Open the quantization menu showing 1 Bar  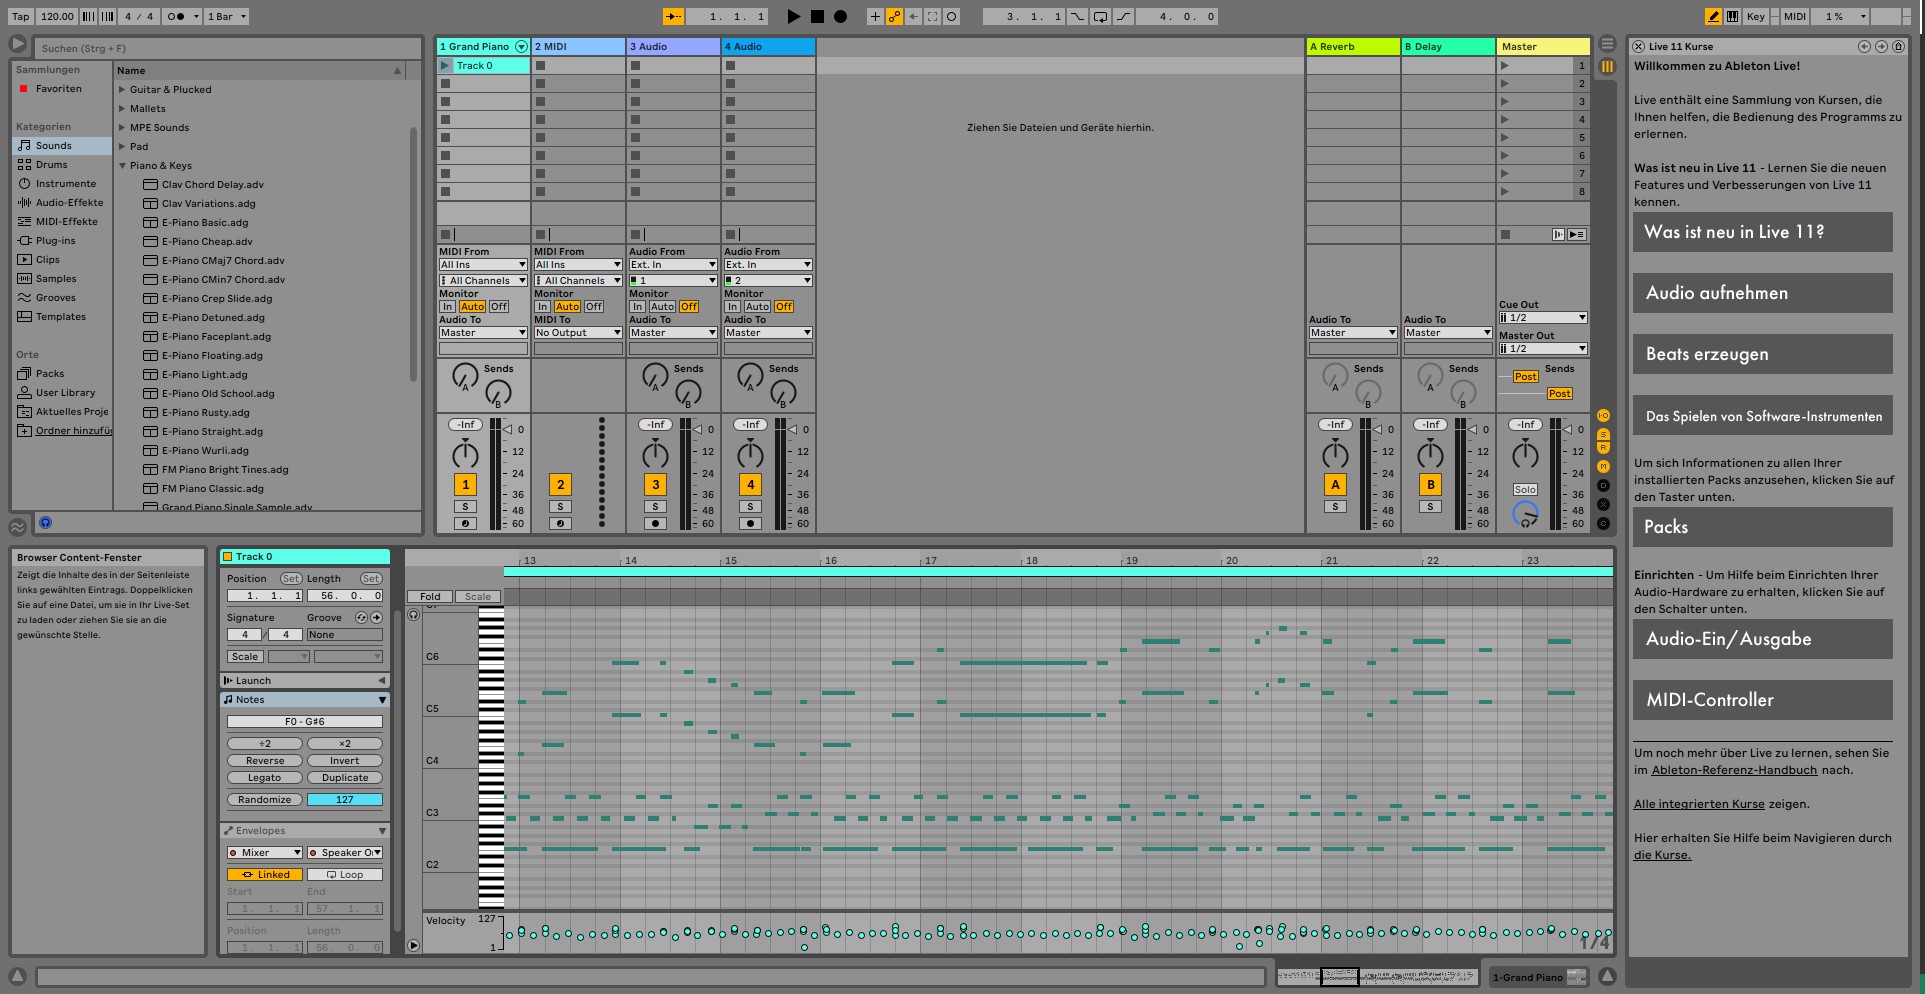(227, 16)
